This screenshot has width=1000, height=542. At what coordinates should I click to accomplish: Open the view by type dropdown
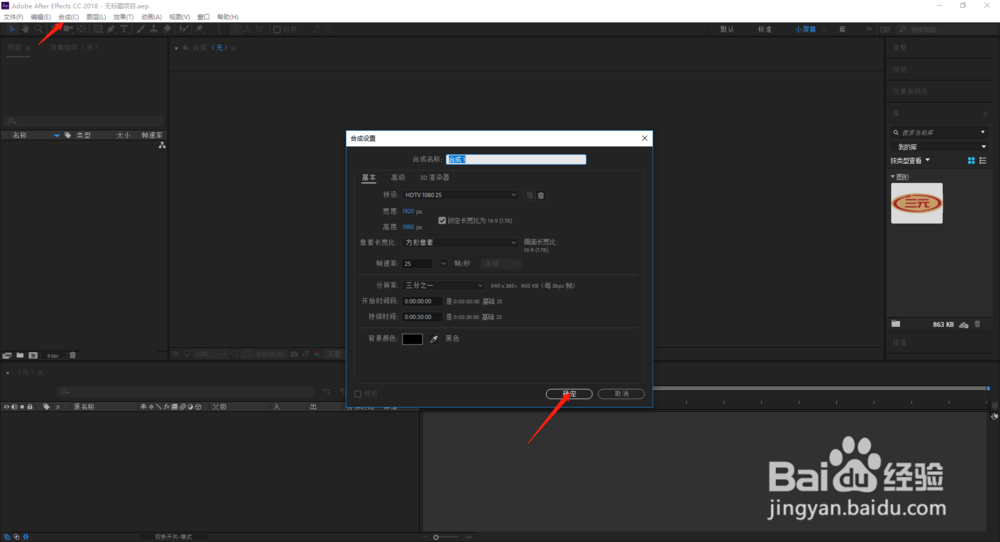[910, 161]
